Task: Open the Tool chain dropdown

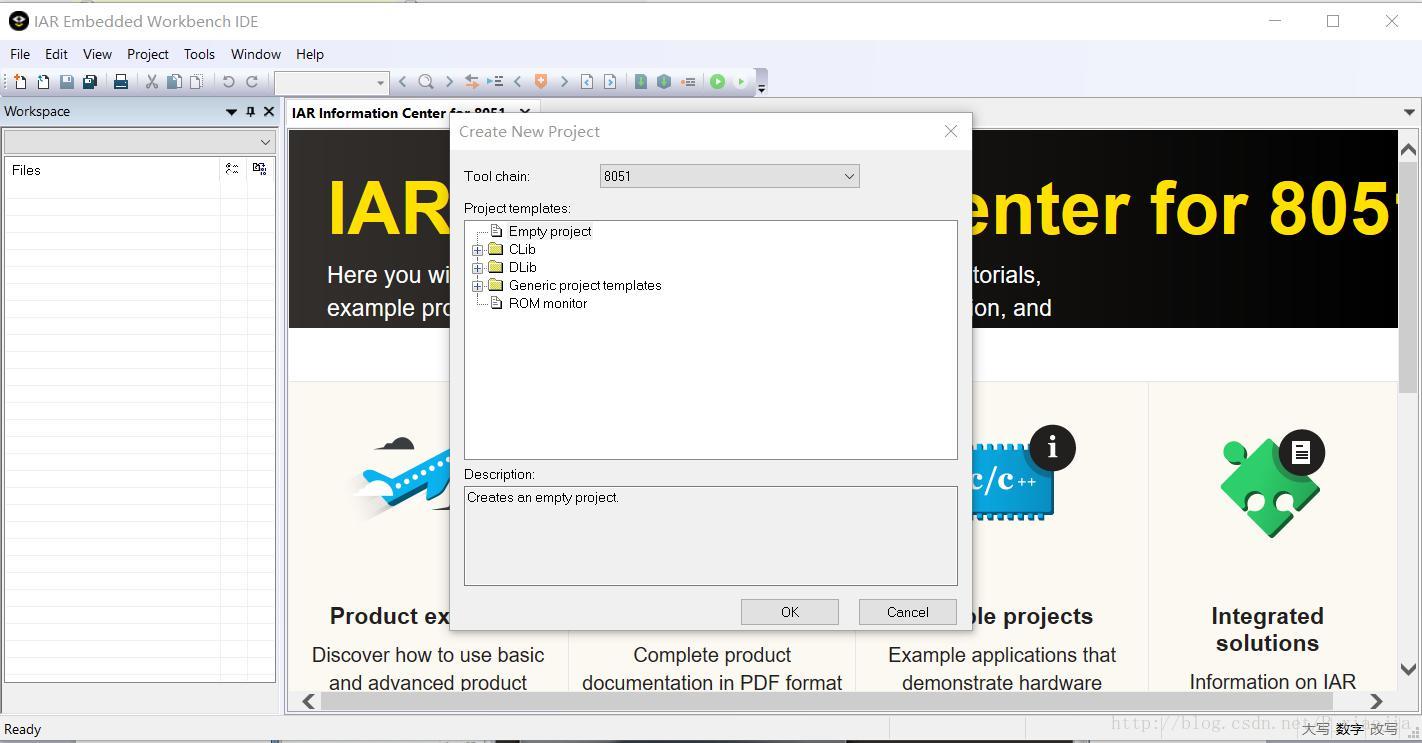Action: click(x=729, y=176)
